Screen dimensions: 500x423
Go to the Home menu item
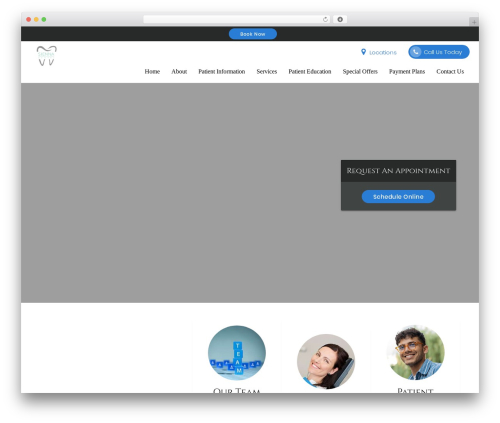(x=152, y=71)
